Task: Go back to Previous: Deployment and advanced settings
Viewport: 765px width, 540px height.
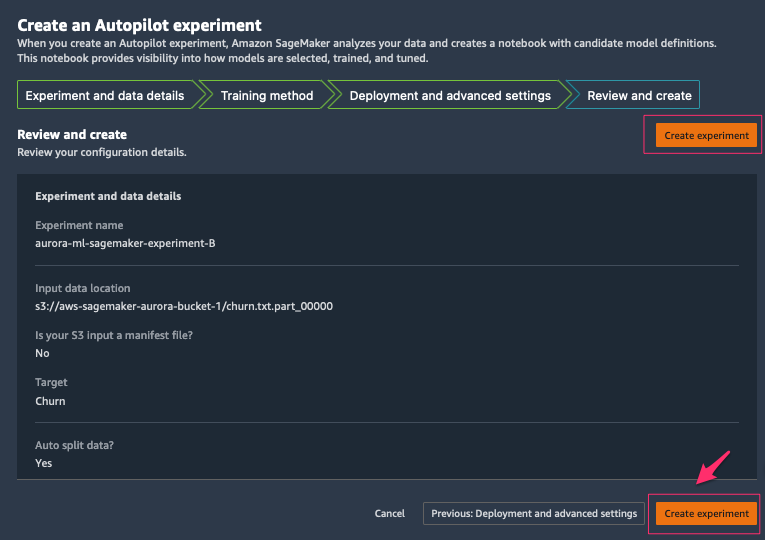Action: tap(534, 513)
